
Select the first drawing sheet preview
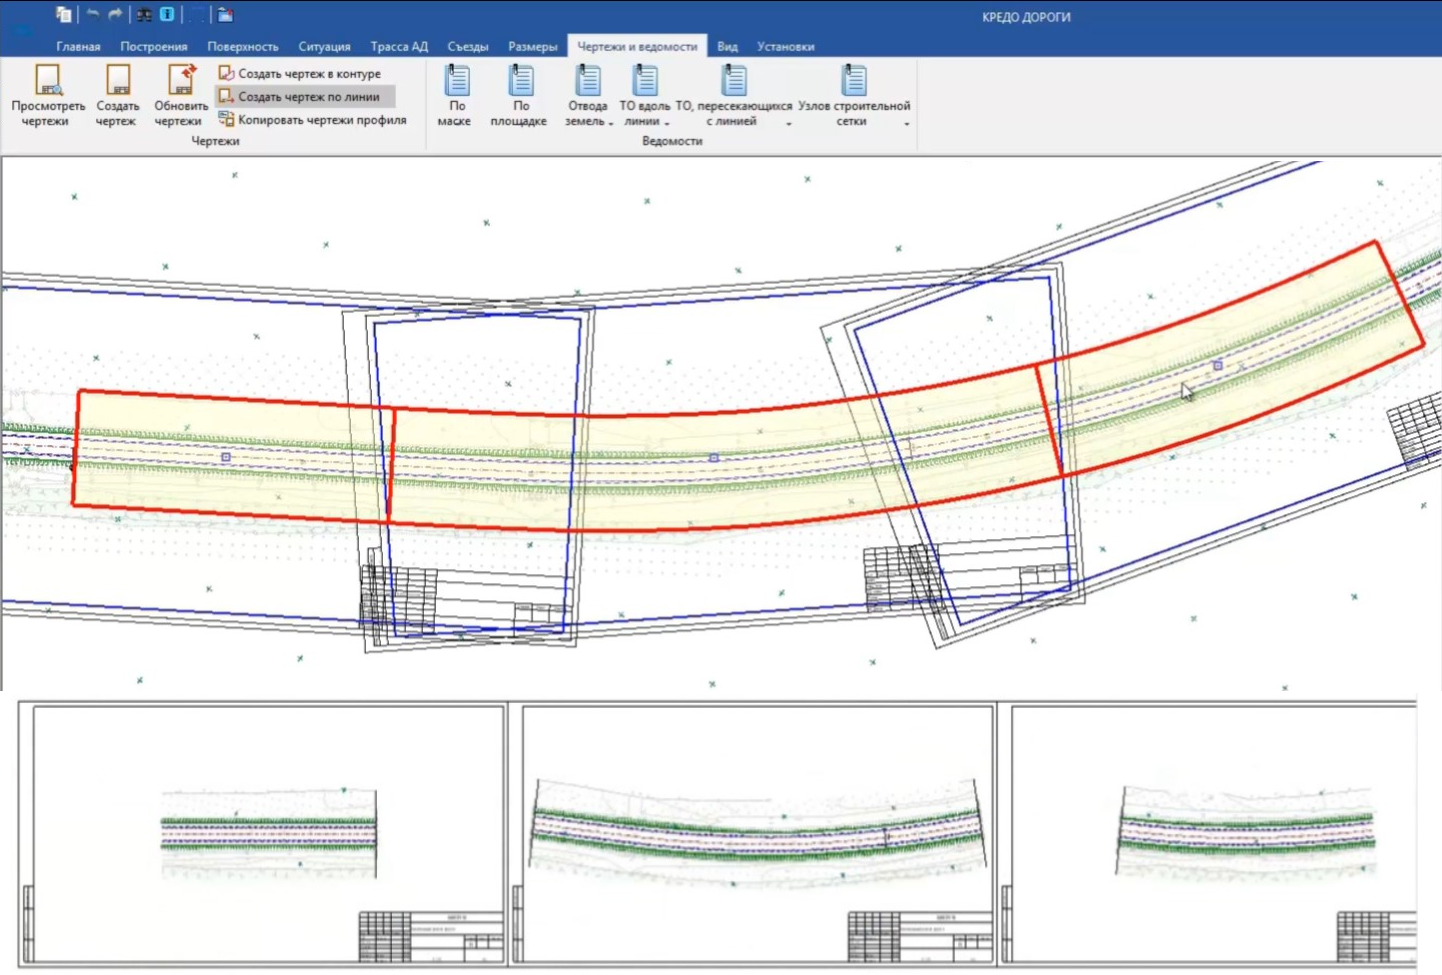pos(264,835)
